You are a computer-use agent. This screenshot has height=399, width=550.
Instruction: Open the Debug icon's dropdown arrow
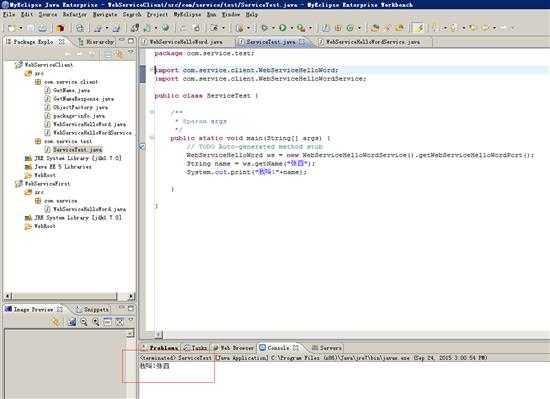coord(273,28)
